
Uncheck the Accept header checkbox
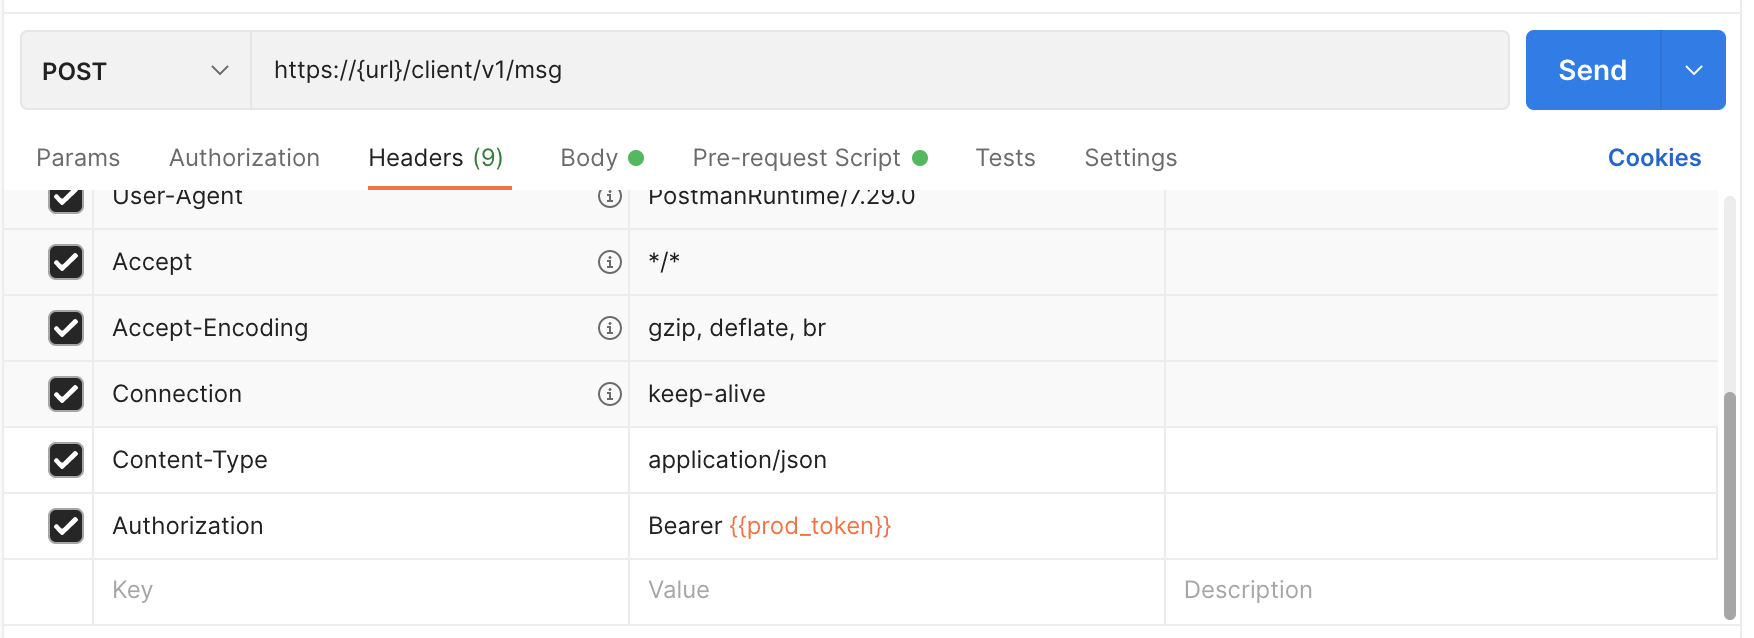click(66, 262)
